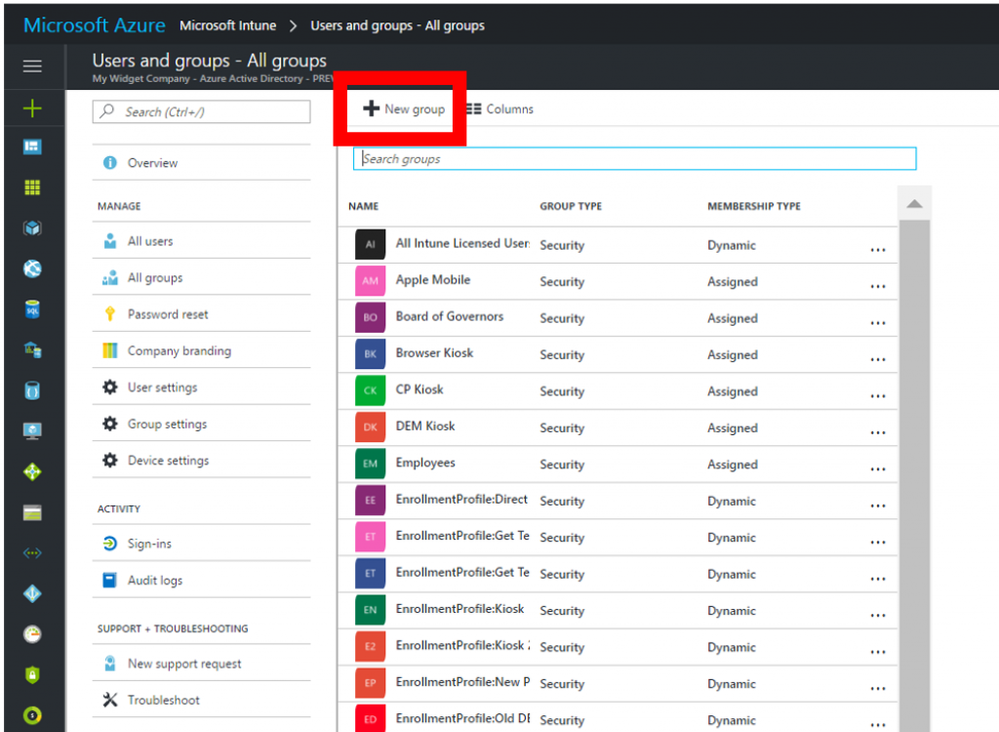Open Overview in the left menu
Image resolution: width=999 pixels, height=732 pixels.
[x=201, y=163]
